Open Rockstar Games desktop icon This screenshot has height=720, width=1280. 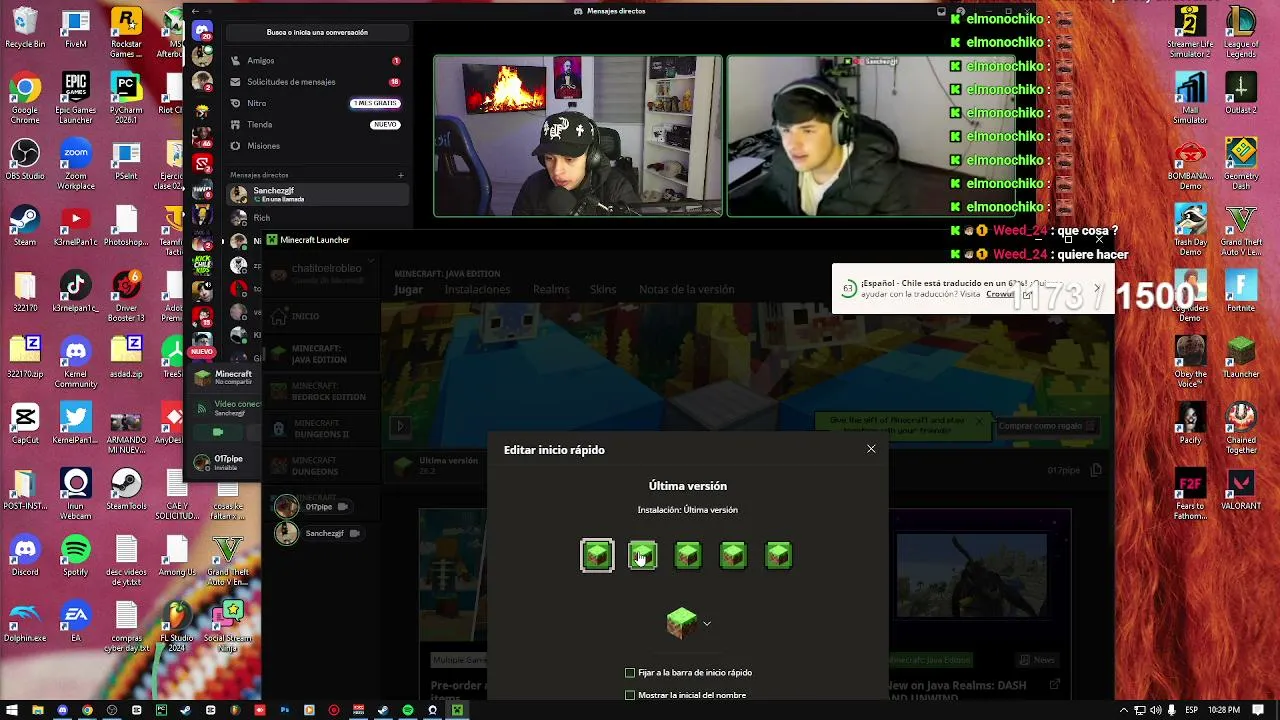pyautogui.click(x=126, y=33)
